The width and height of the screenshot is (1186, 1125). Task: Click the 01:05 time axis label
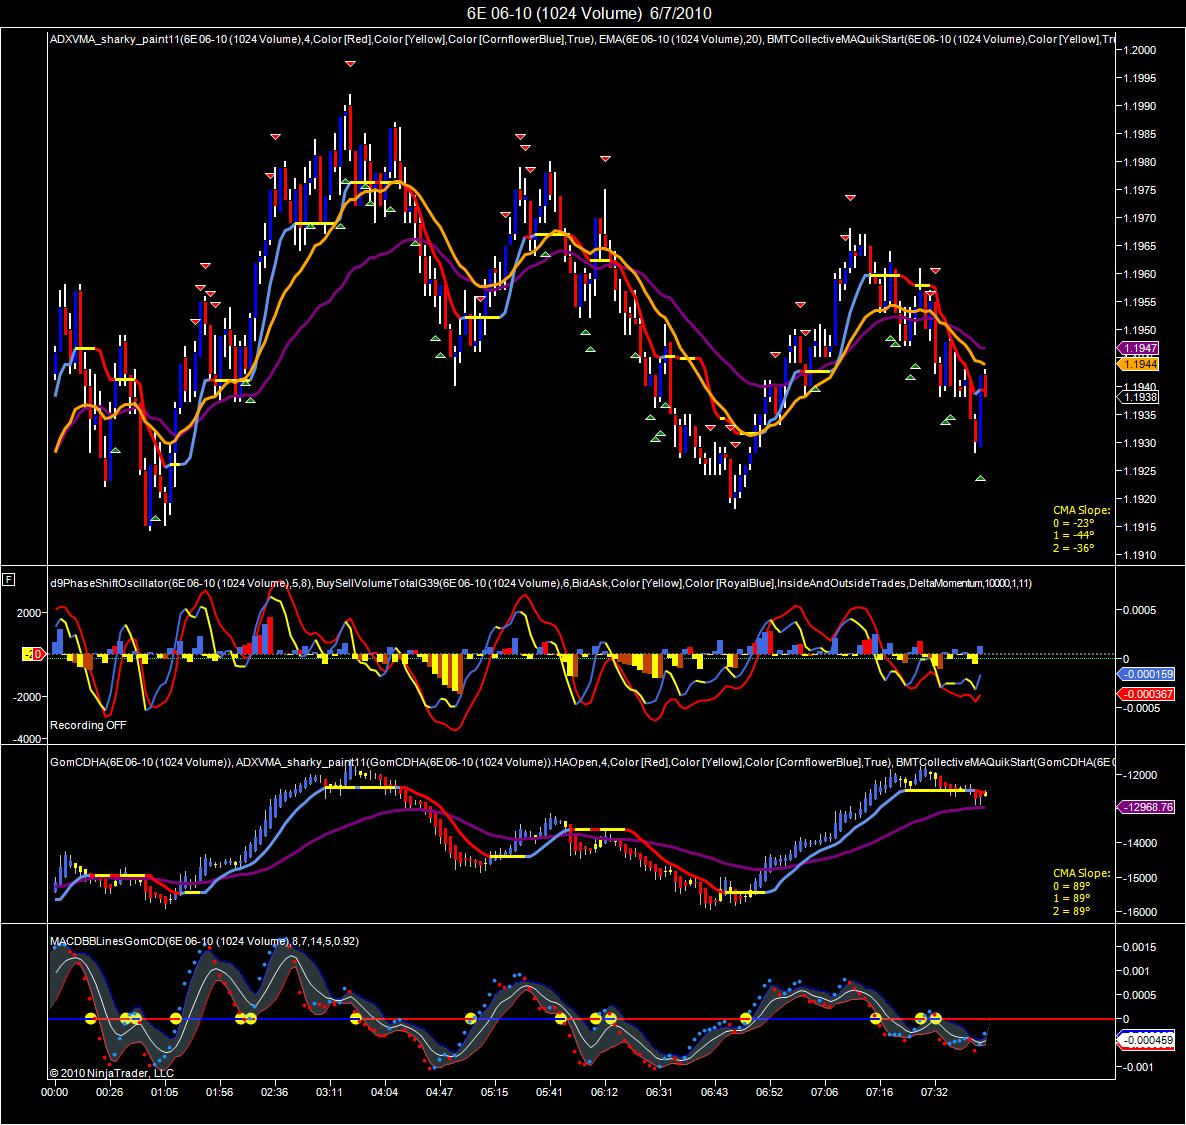pos(164,1092)
